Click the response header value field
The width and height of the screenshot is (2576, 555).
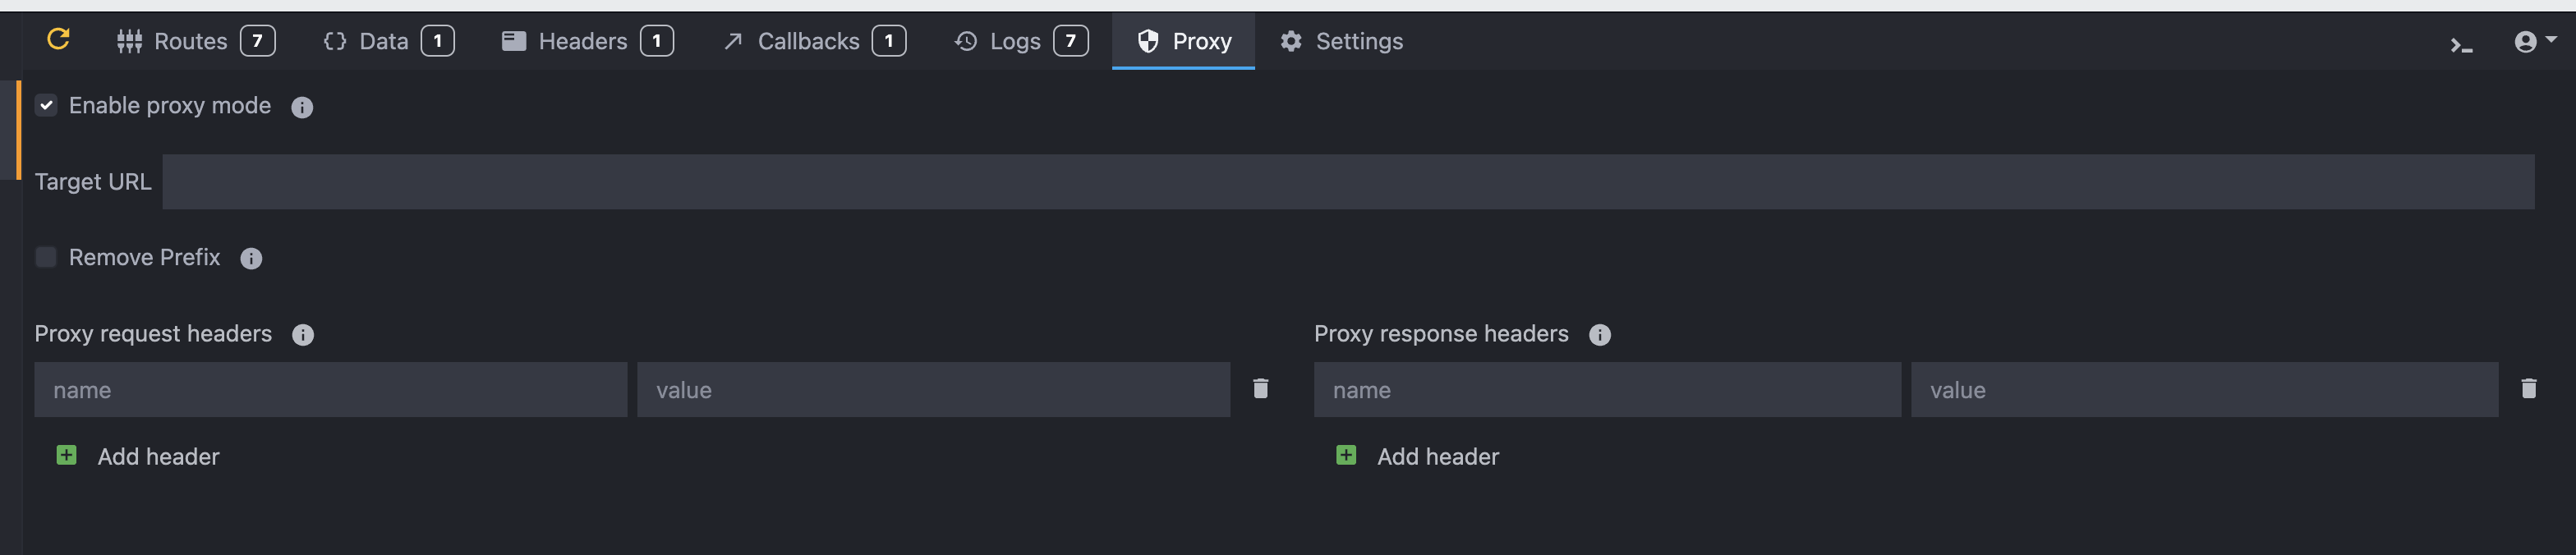tap(2204, 389)
